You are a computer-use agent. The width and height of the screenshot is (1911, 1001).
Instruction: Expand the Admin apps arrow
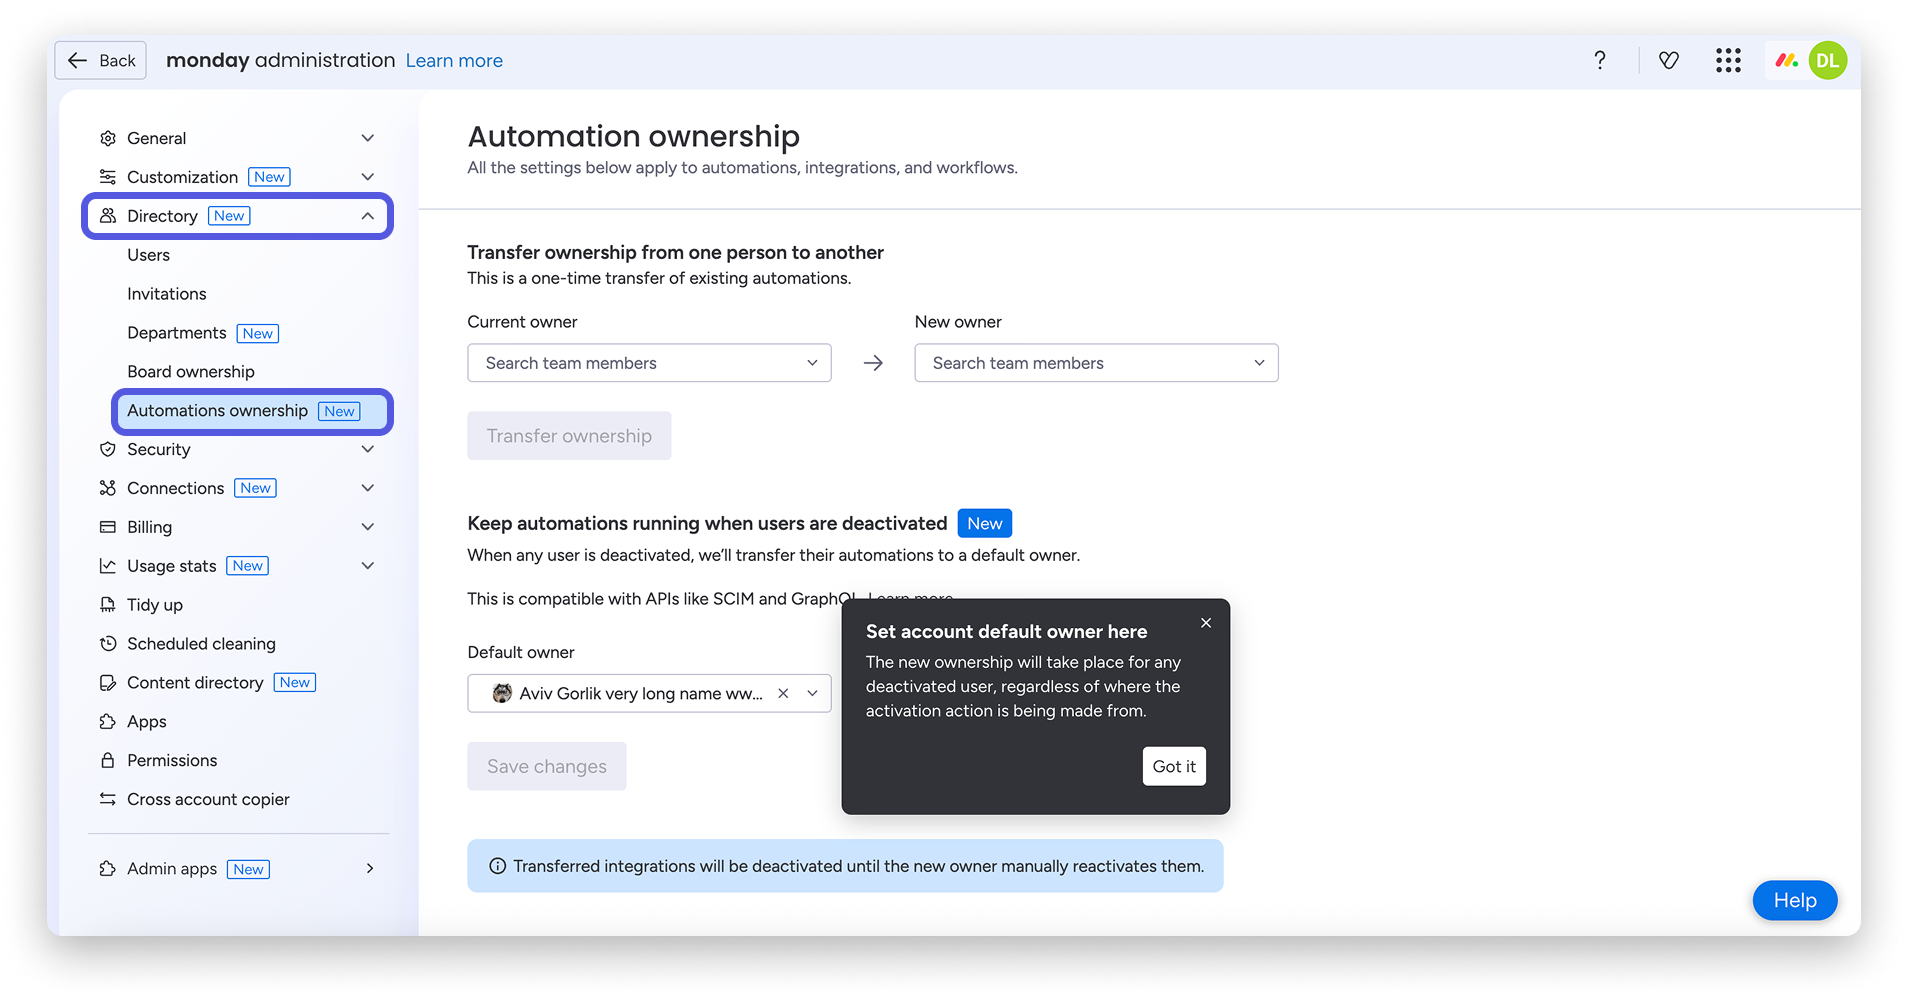coord(370,869)
